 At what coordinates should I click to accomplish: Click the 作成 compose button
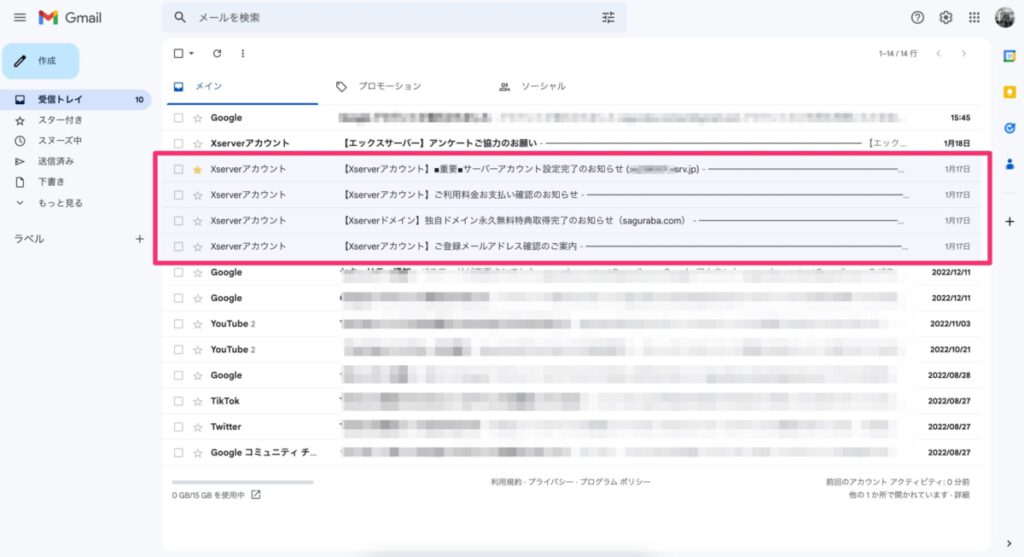[40, 61]
